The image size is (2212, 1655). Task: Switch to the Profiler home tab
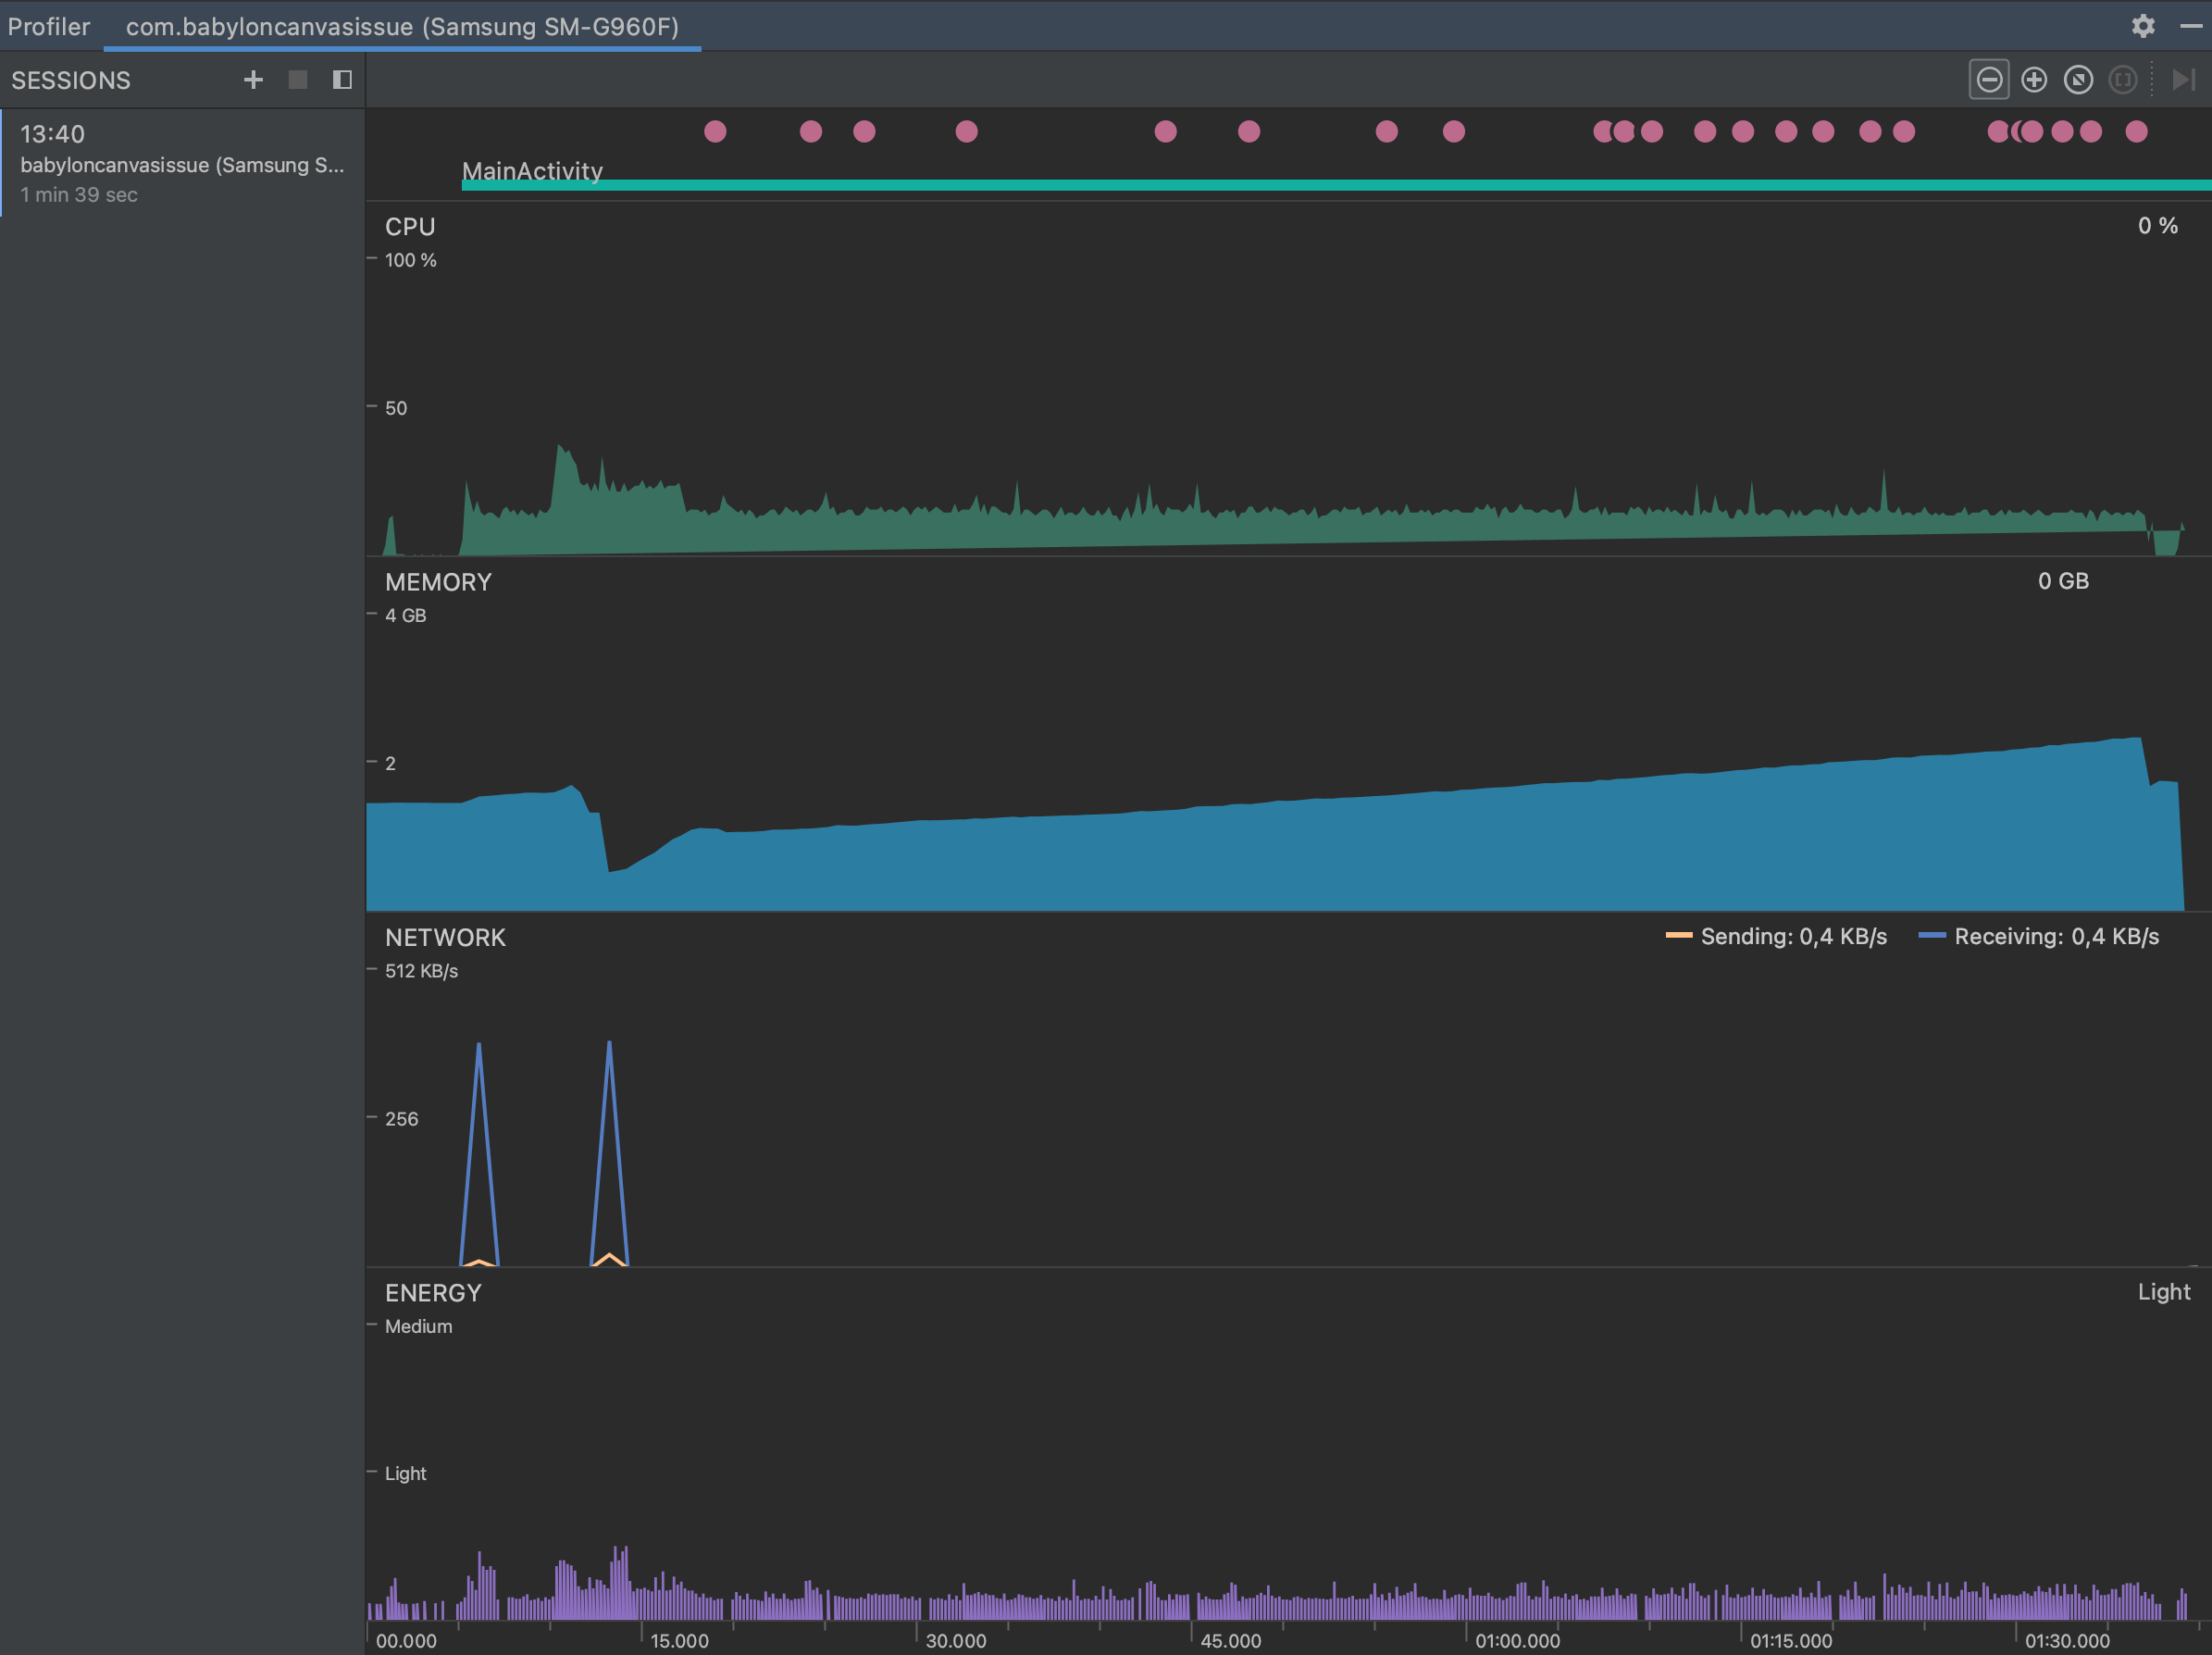tap(49, 26)
